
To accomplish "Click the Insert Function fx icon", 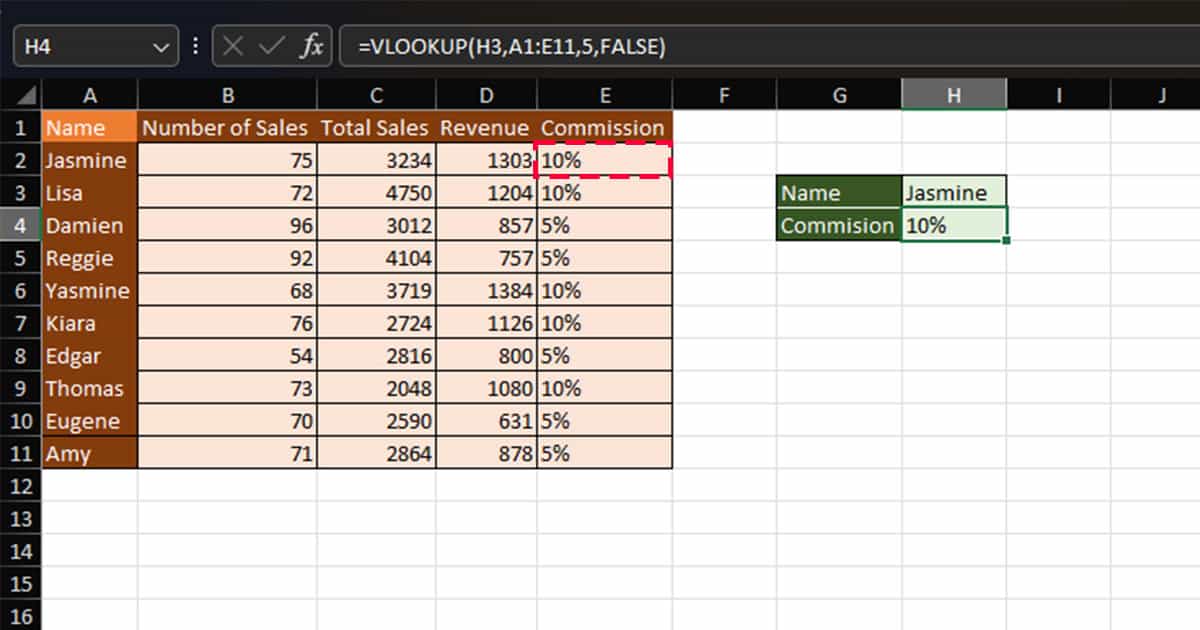I will (311, 46).
